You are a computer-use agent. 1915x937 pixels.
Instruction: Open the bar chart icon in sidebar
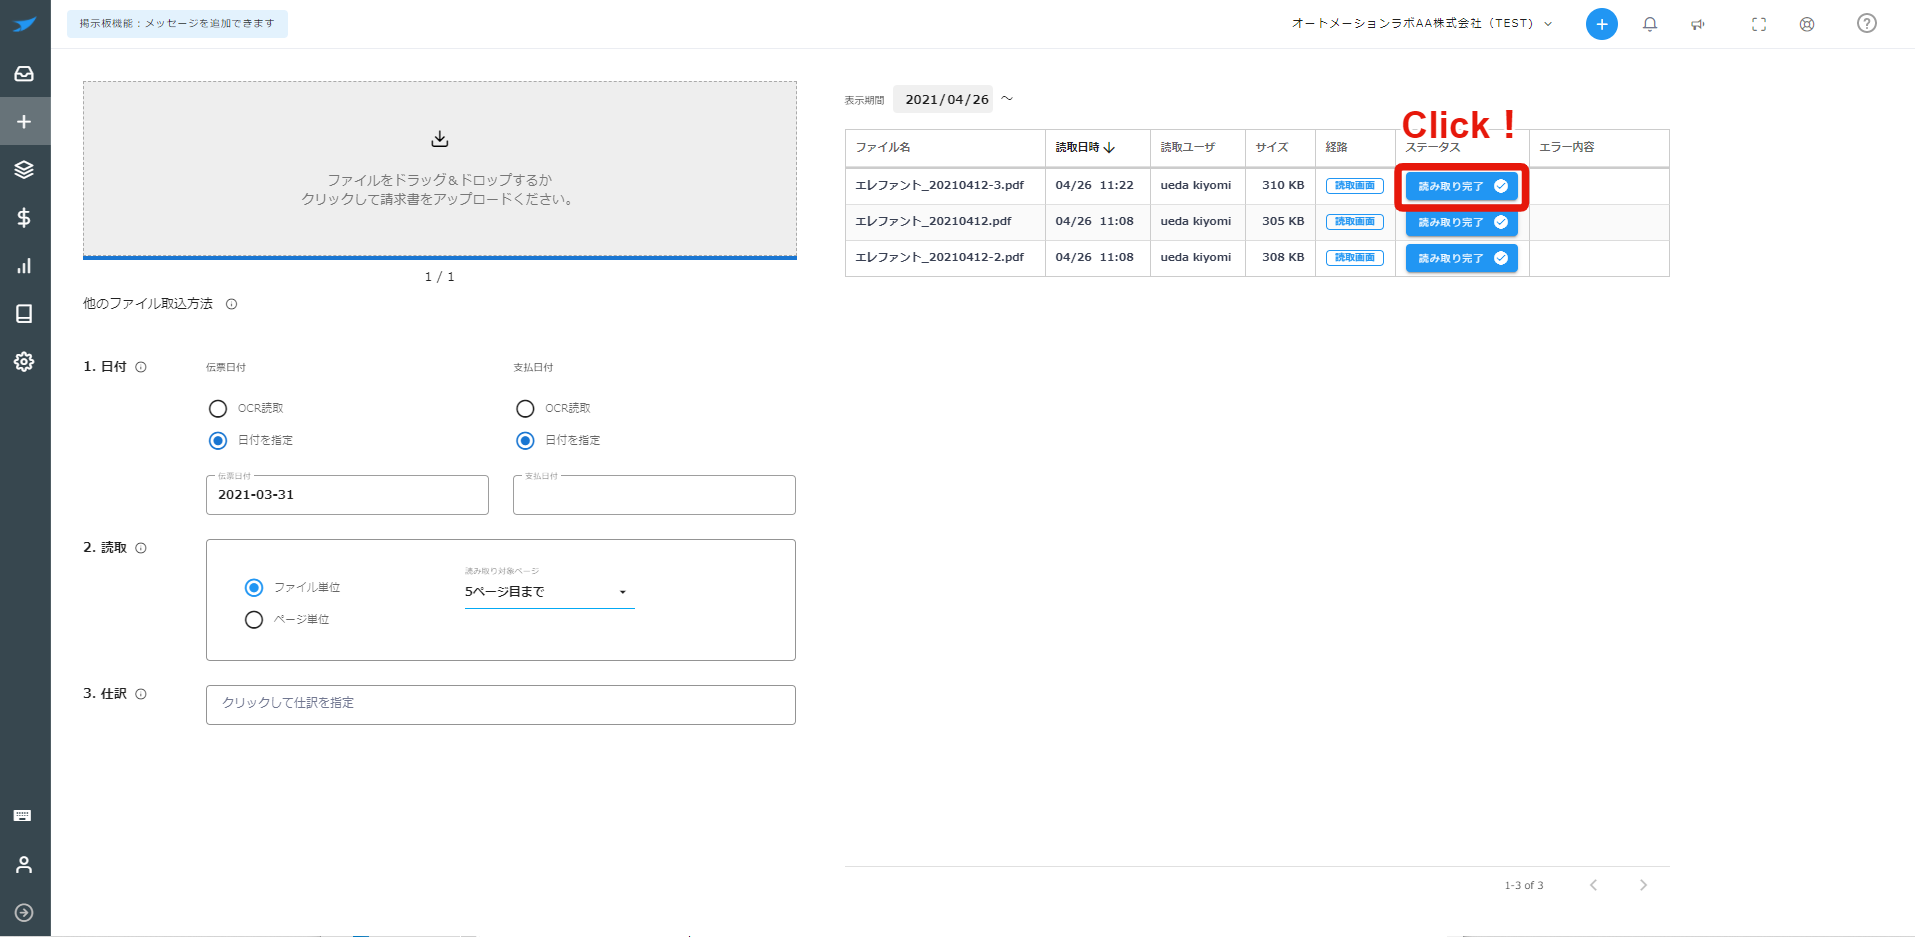tap(24, 266)
